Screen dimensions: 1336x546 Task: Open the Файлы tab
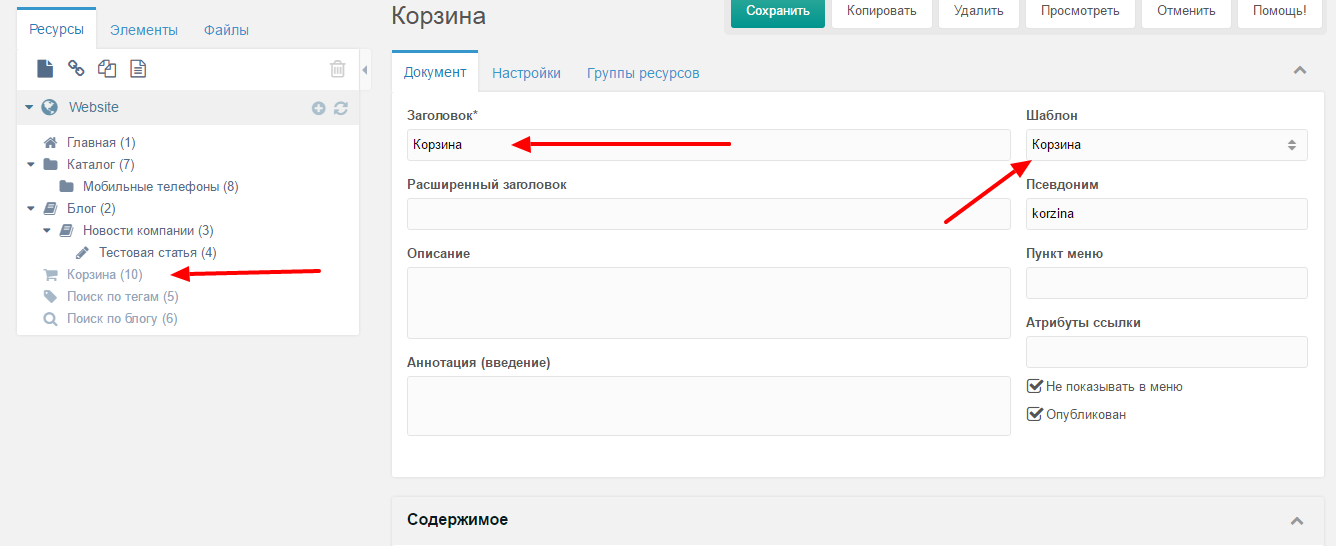pos(227,30)
